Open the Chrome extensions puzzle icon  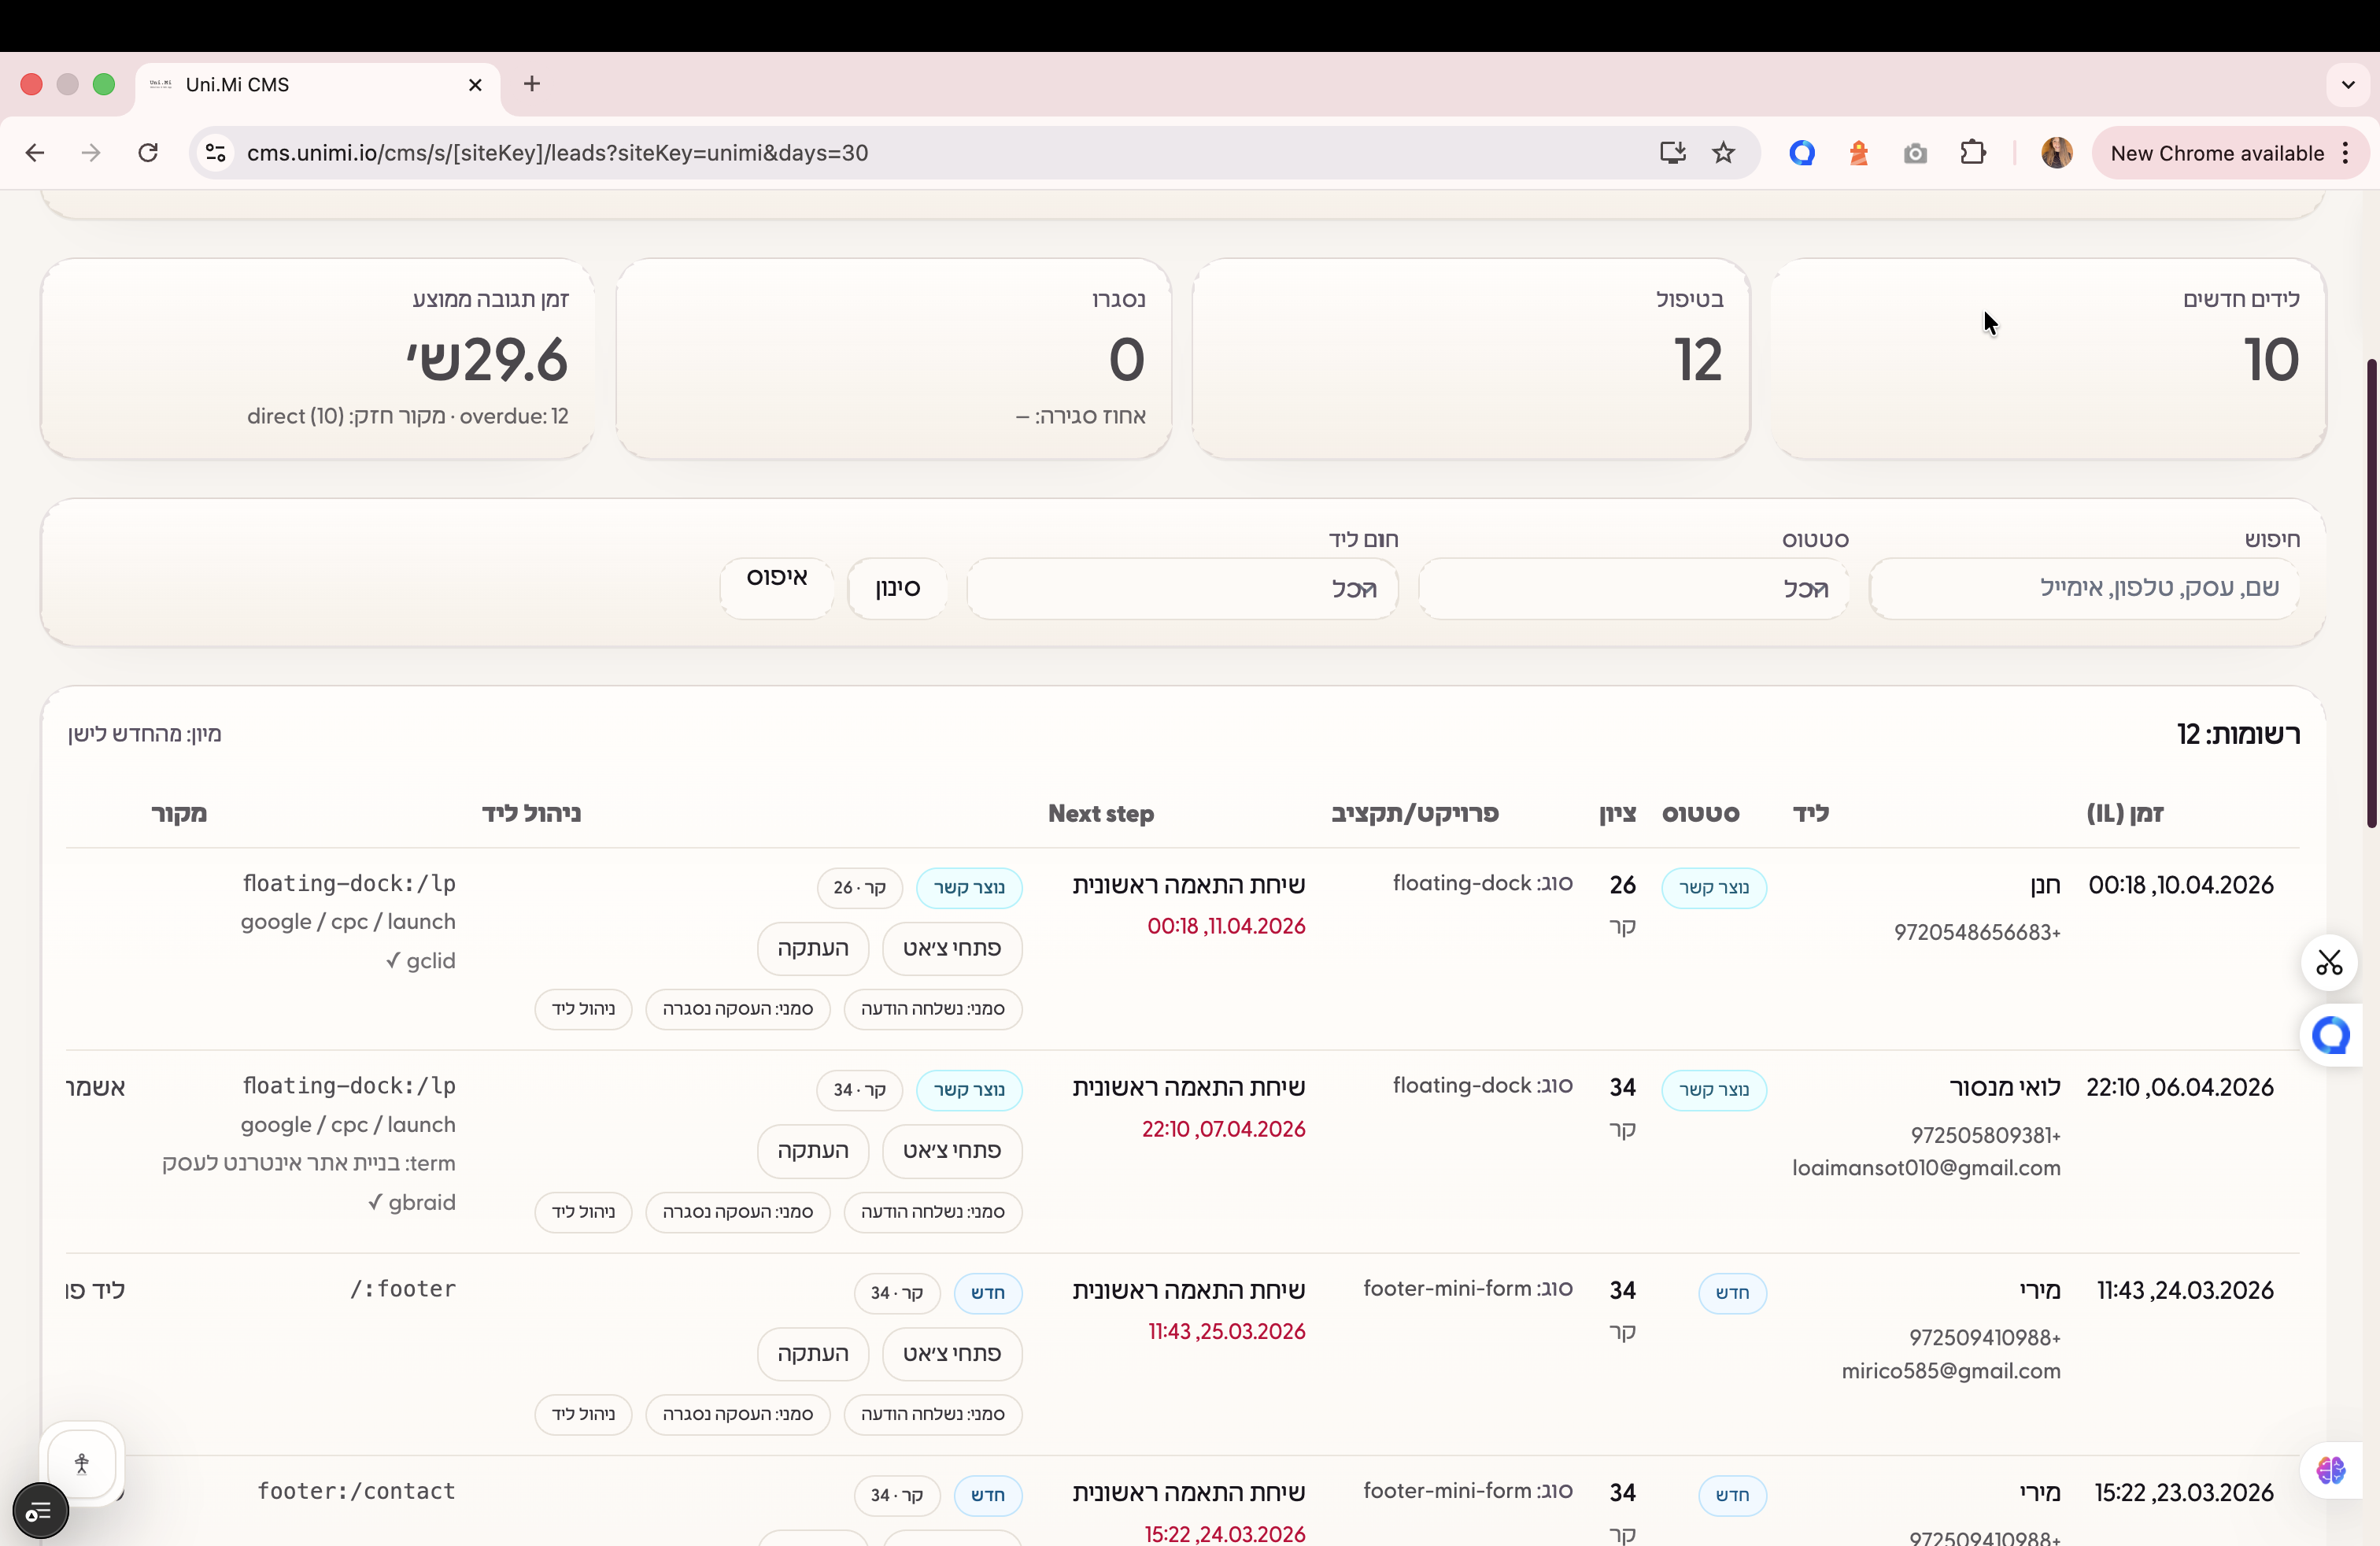click(x=1972, y=153)
